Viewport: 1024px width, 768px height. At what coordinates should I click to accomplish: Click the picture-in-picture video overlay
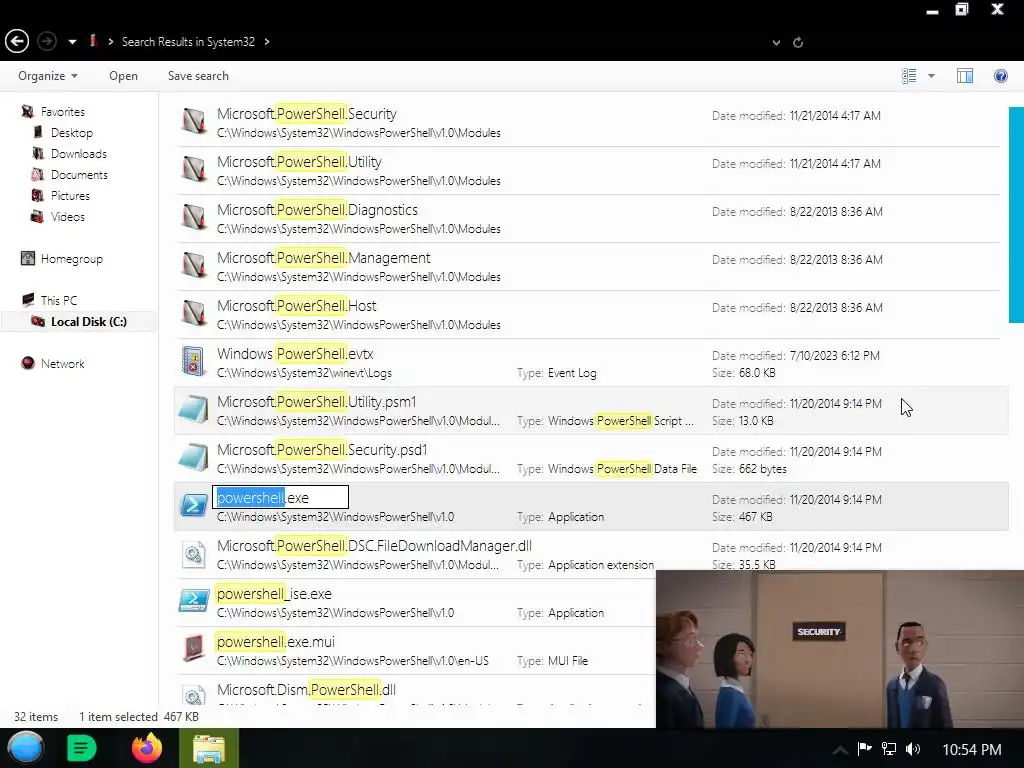(840, 649)
